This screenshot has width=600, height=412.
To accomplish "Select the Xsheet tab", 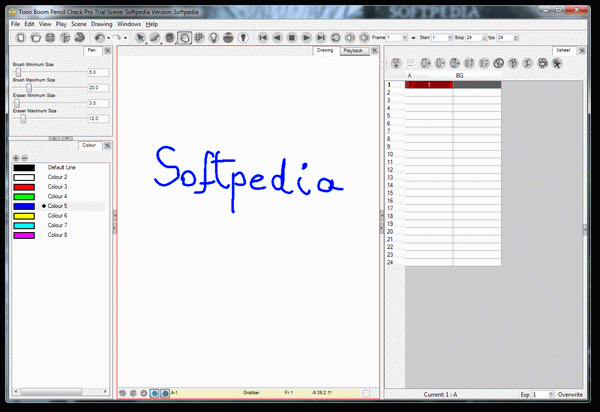I will [x=563, y=50].
